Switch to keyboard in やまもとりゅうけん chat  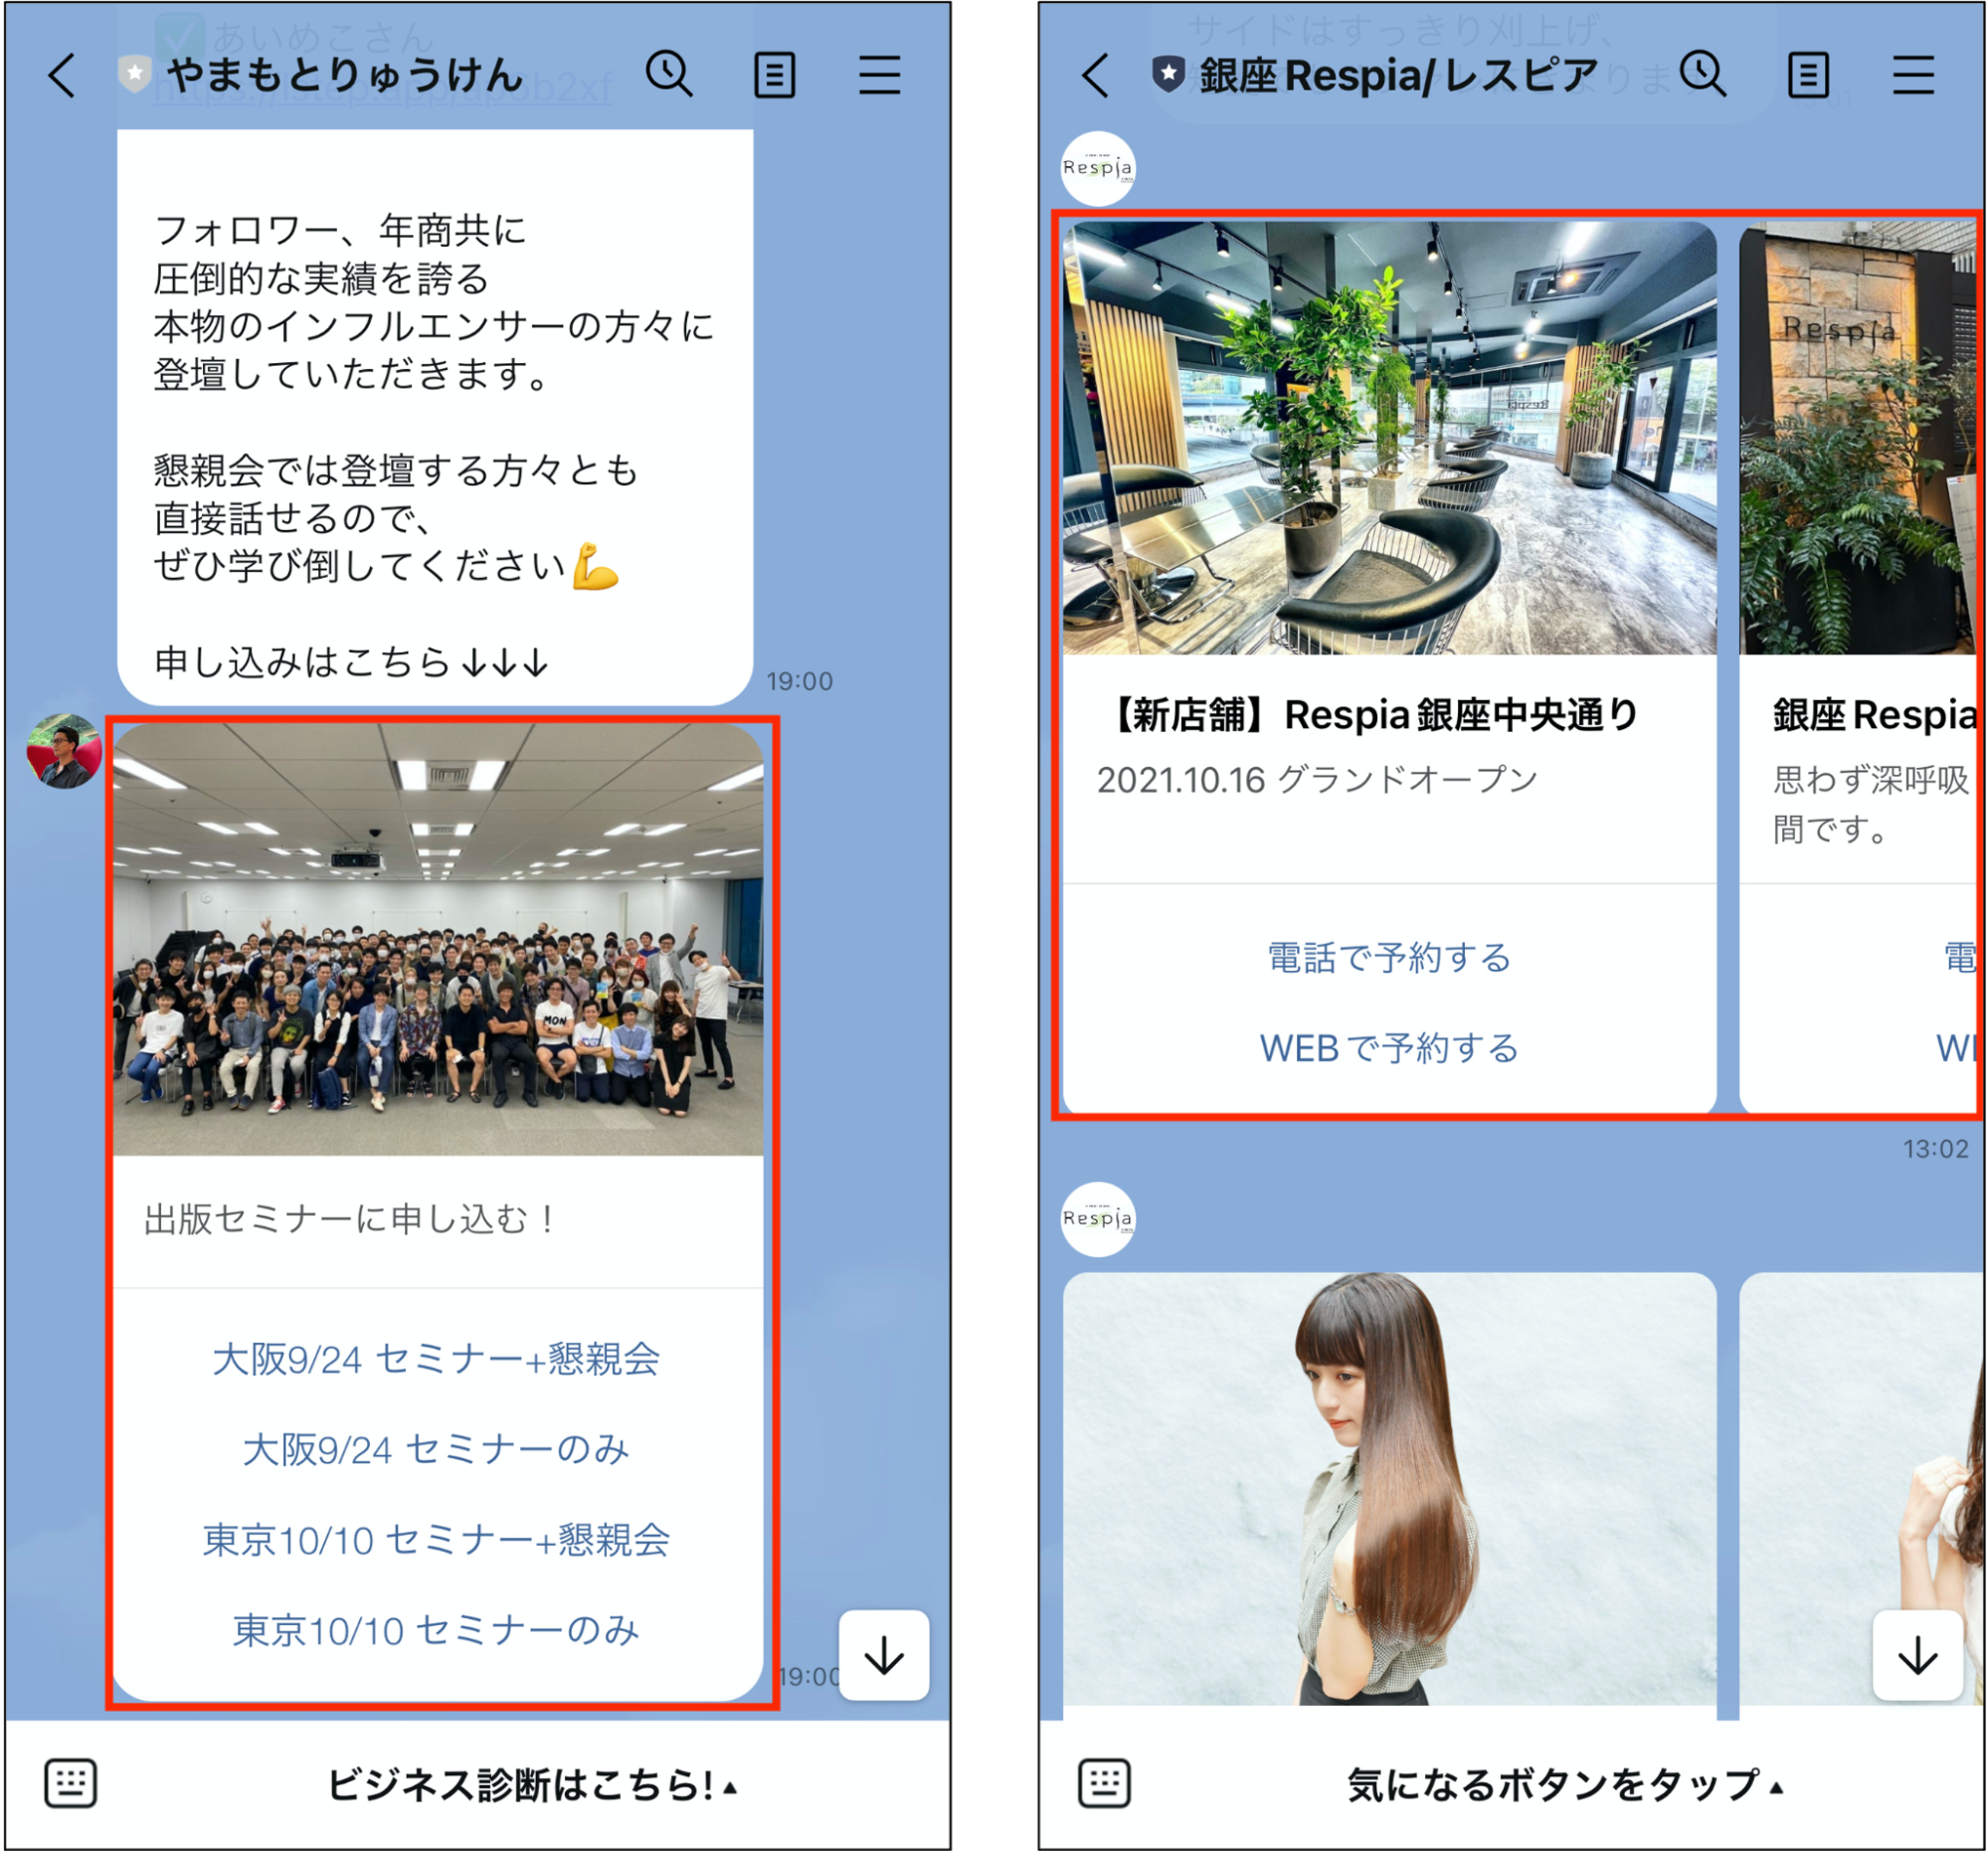click(71, 1784)
